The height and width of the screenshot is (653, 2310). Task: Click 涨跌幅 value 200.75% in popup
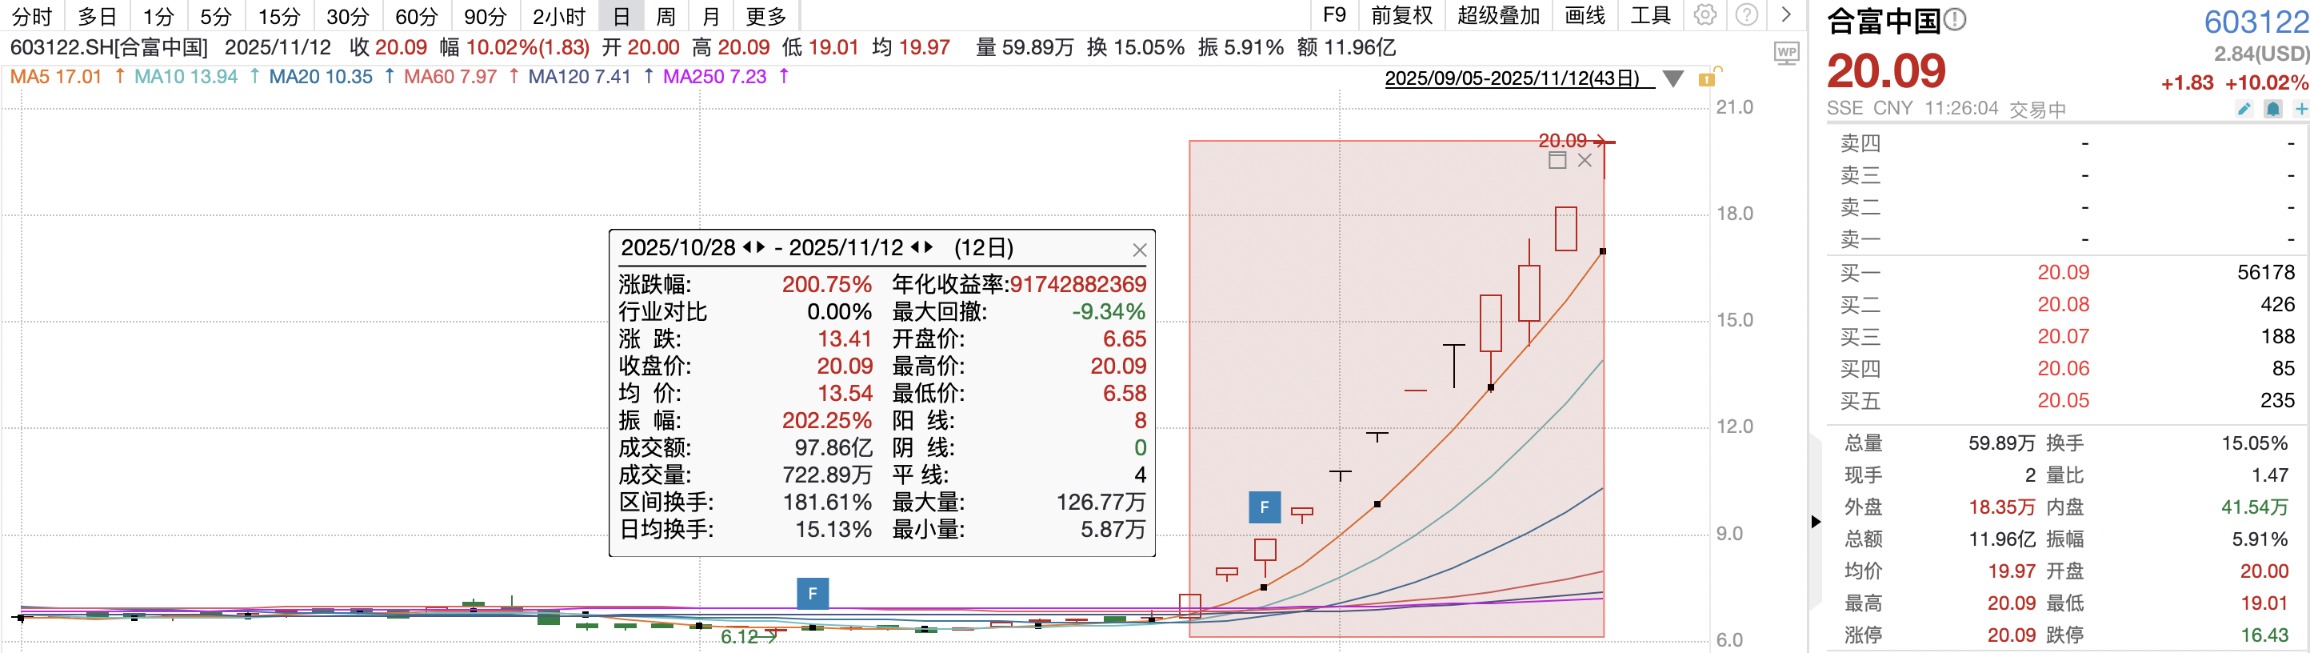[827, 284]
